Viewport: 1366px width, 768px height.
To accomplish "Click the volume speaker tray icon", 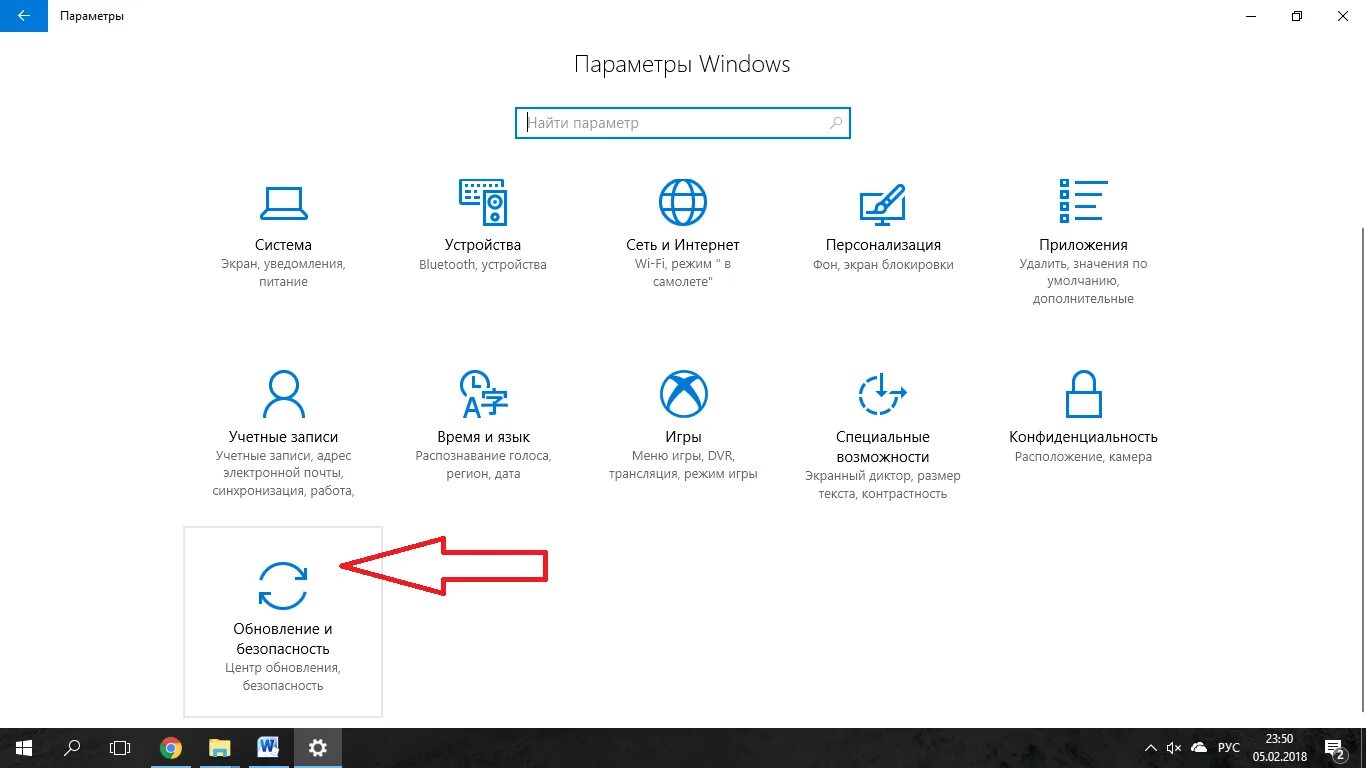I will tap(1174, 748).
